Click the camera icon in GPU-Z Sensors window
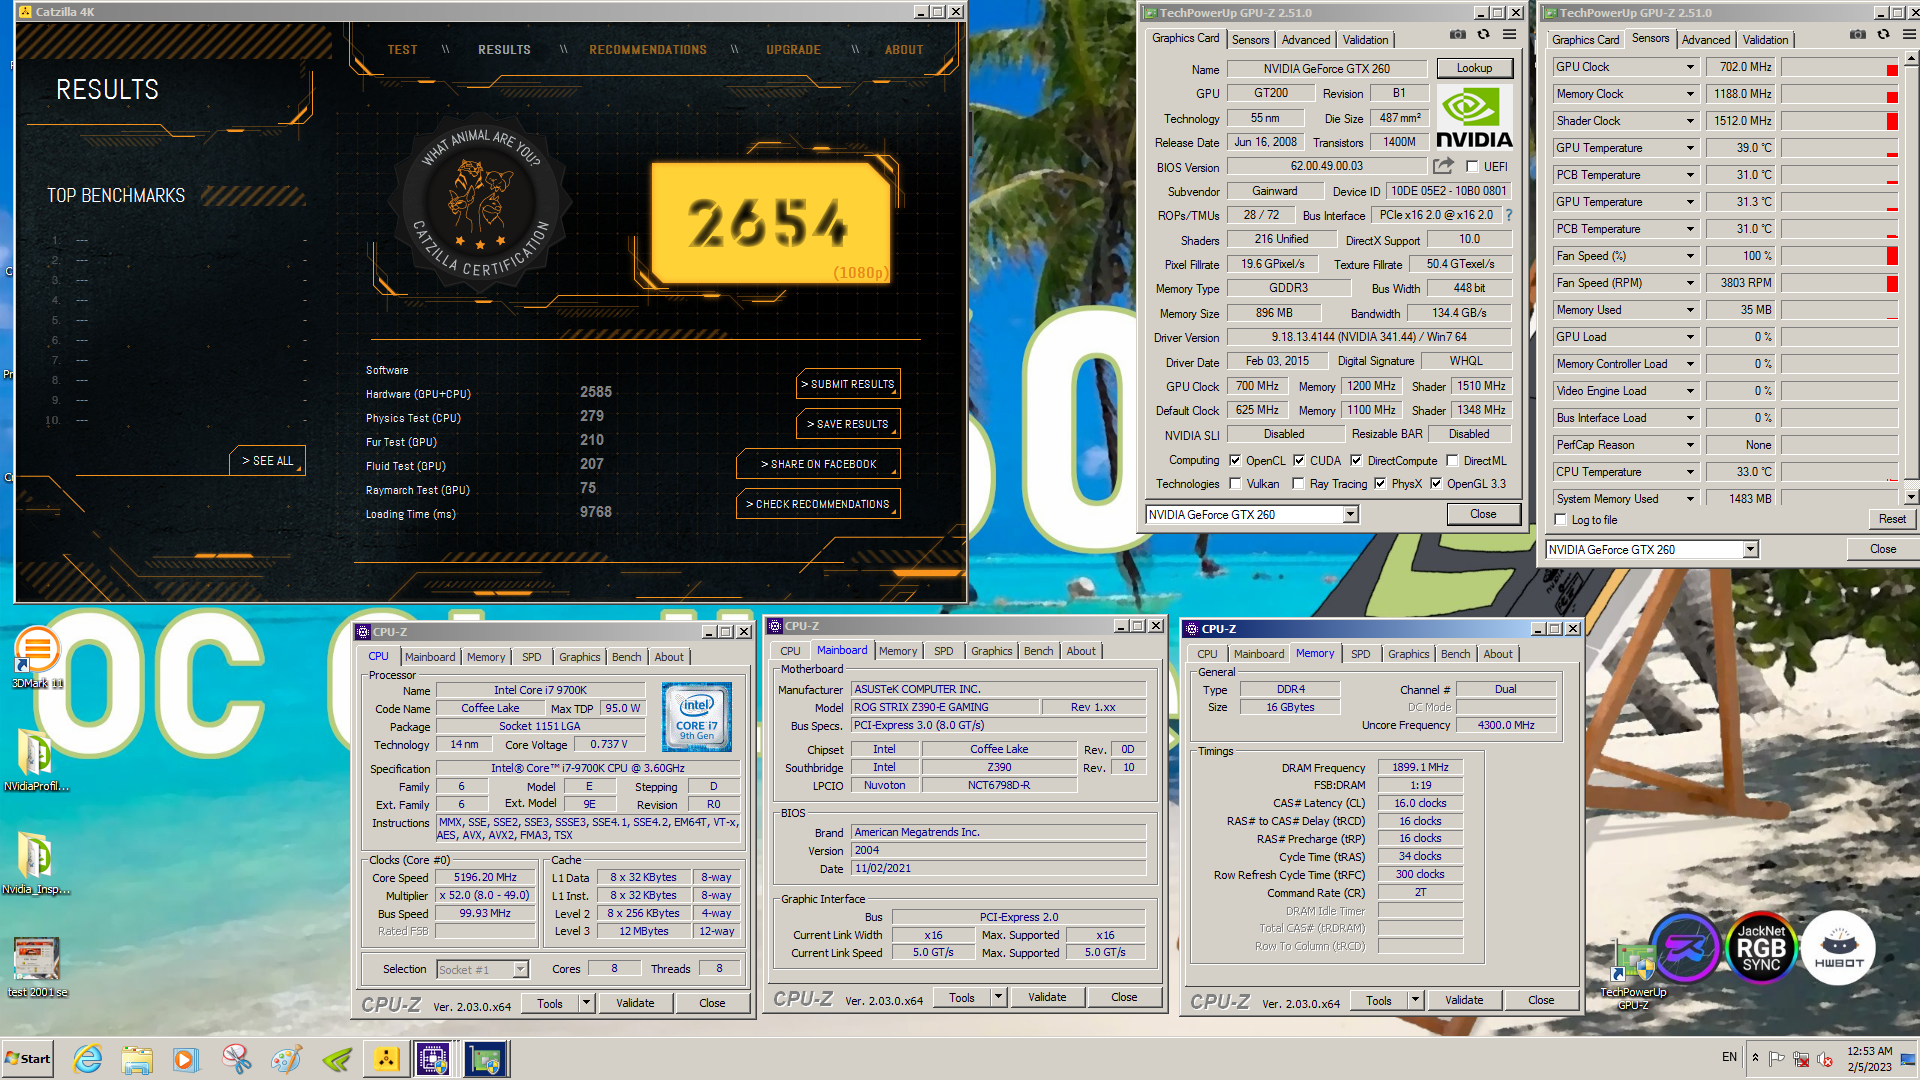 coord(1858,35)
